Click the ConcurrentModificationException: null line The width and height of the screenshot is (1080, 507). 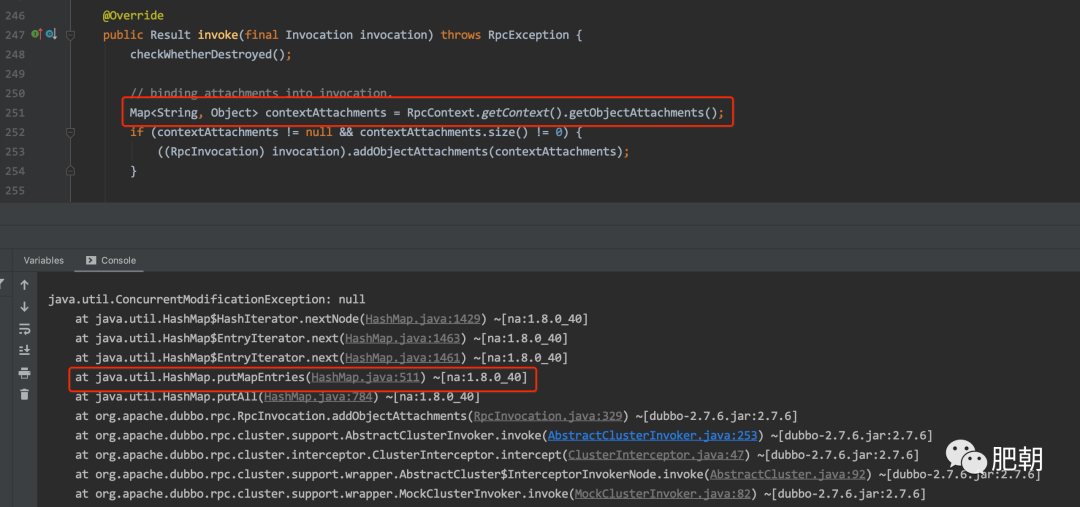tap(207, 300)
